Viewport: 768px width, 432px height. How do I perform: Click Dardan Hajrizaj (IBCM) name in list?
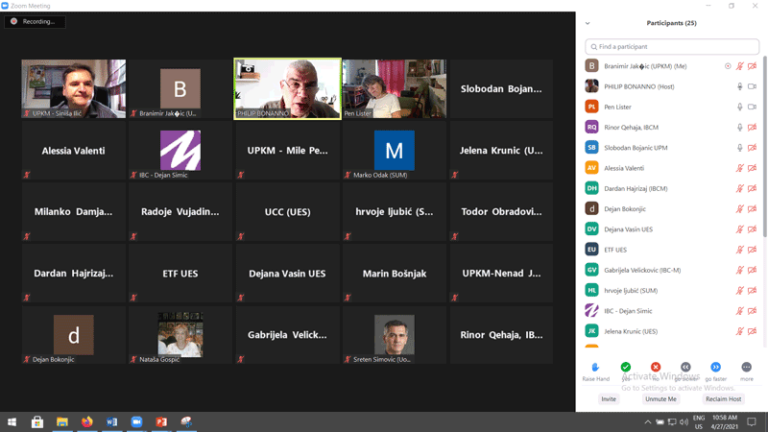pyautogui.click(x=636, y=189)
